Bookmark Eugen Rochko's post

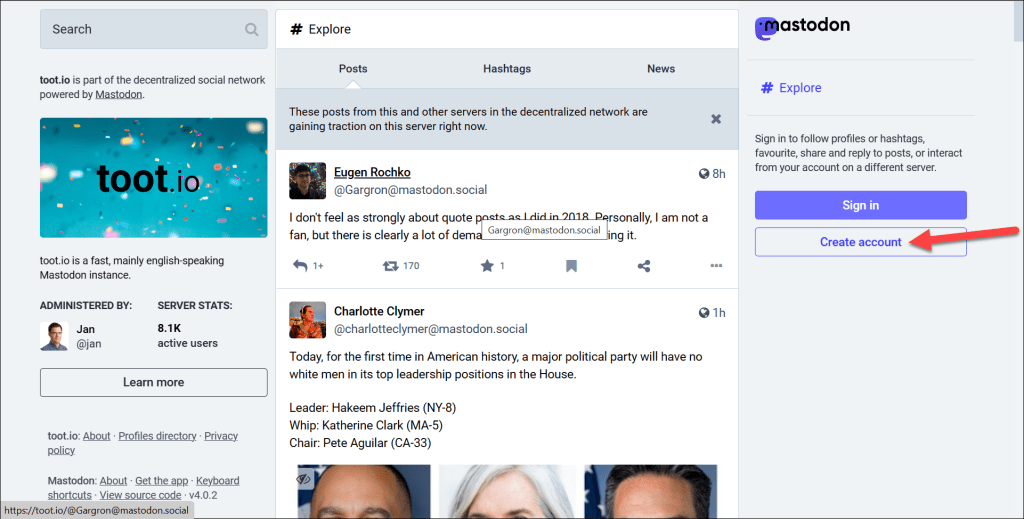coord(571,266)
